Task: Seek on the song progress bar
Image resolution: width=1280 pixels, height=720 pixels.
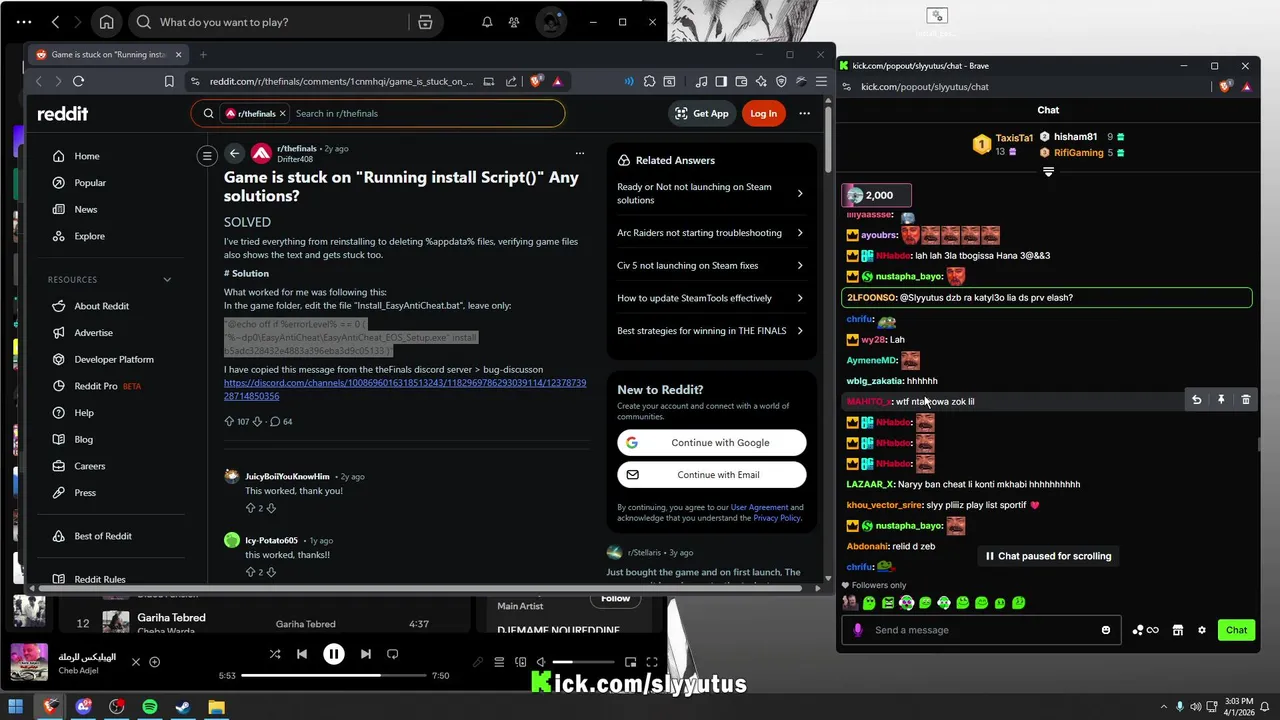Action: 333,676
